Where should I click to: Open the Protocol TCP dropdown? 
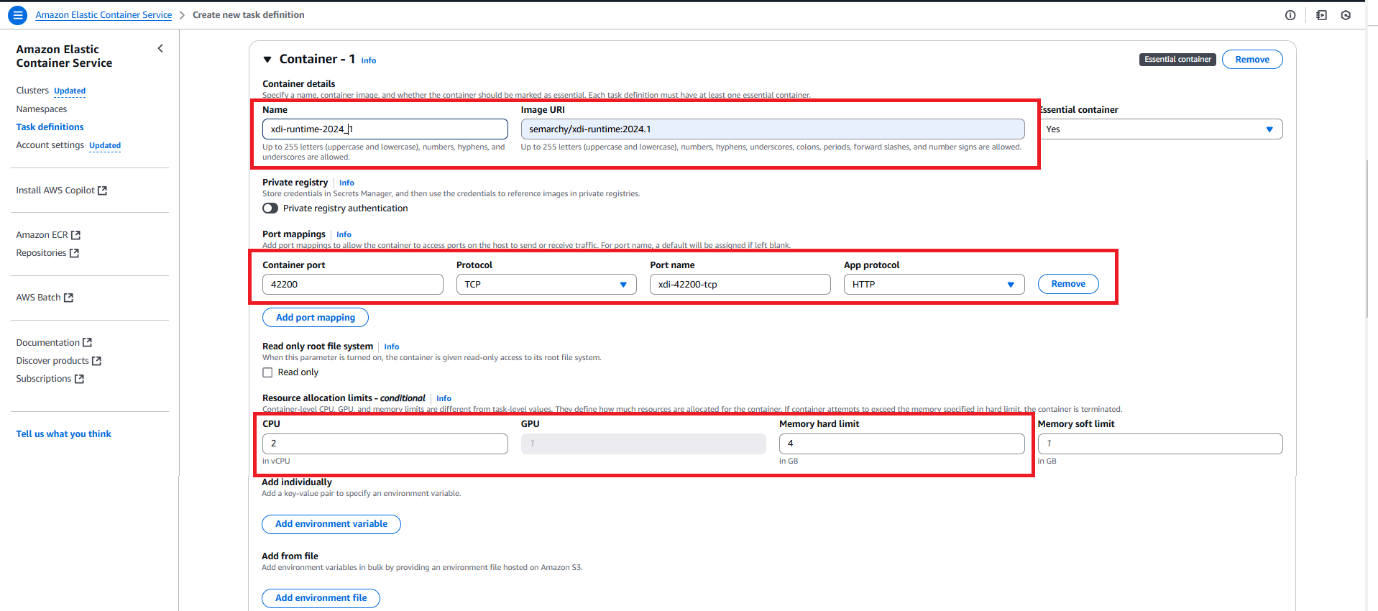click(546, 284)
